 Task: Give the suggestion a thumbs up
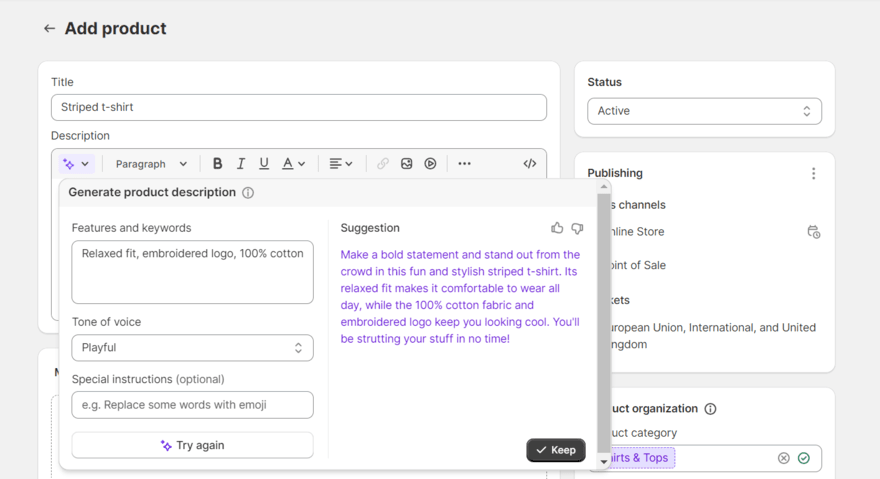pyautogui.click(x=557, y=228)
